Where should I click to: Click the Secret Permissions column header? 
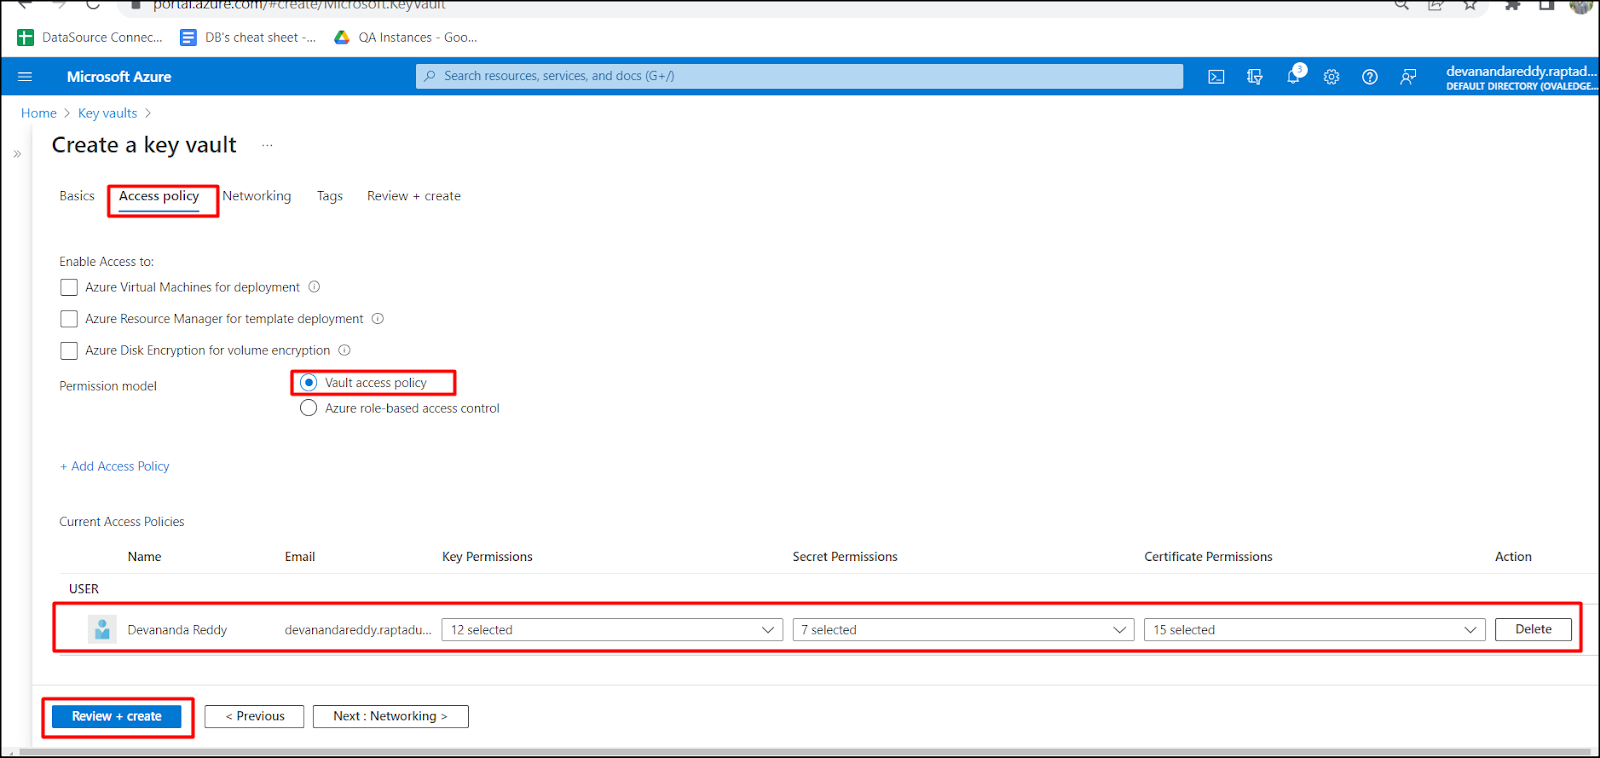point(845,557)
